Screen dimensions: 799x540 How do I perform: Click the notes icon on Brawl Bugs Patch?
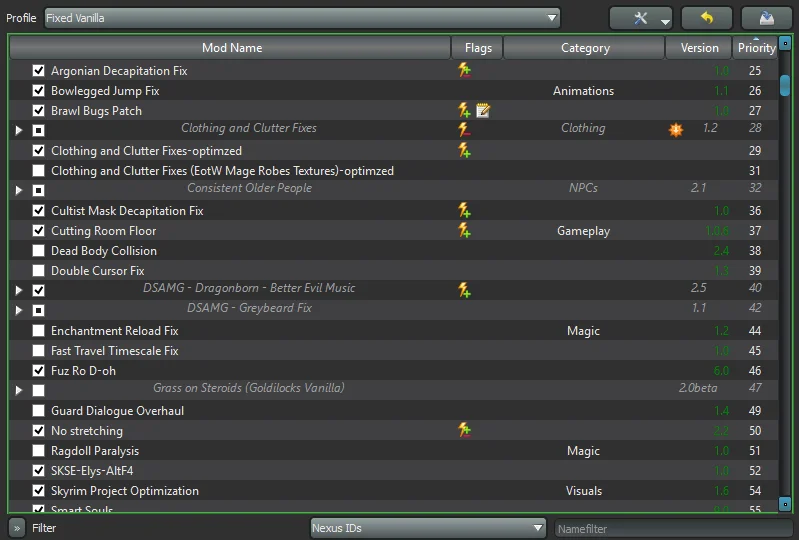pyautogui.click(x=483, y=110)
